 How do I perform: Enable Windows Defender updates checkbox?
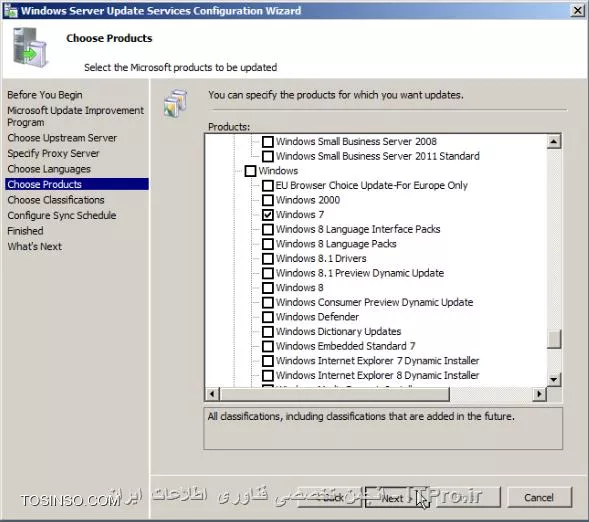[268, 317]
